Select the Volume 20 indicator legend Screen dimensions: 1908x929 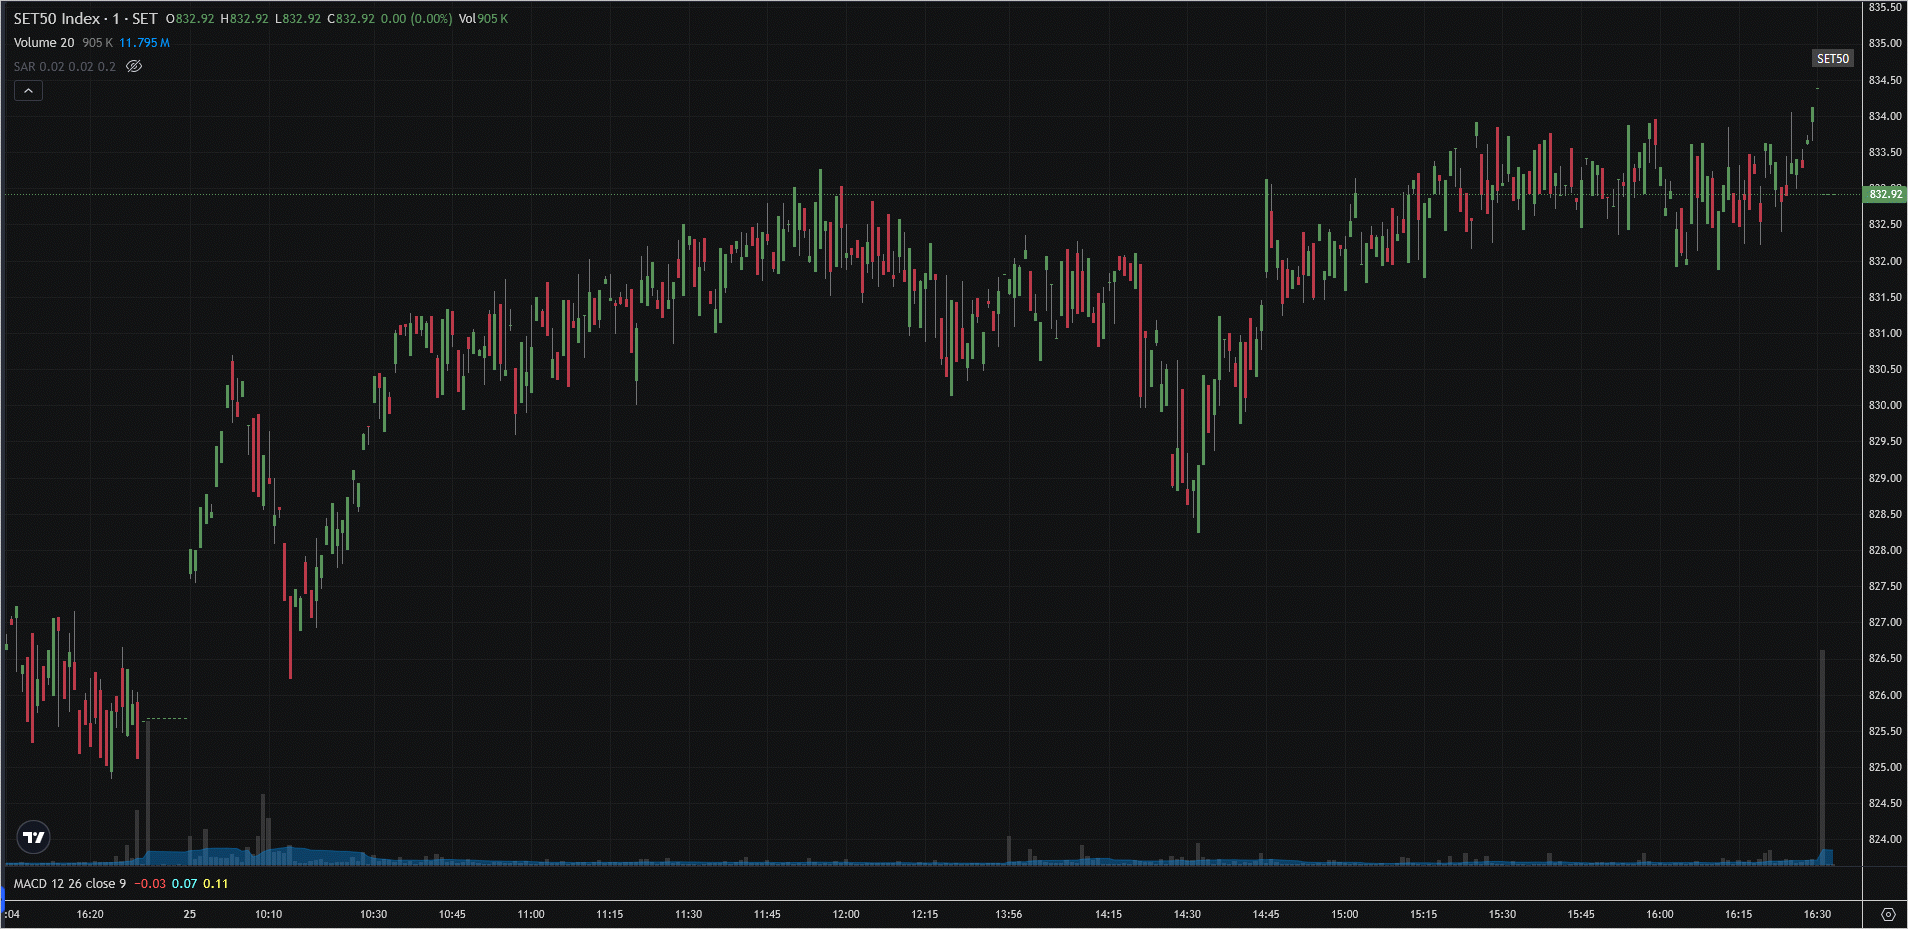coord(44,43)
